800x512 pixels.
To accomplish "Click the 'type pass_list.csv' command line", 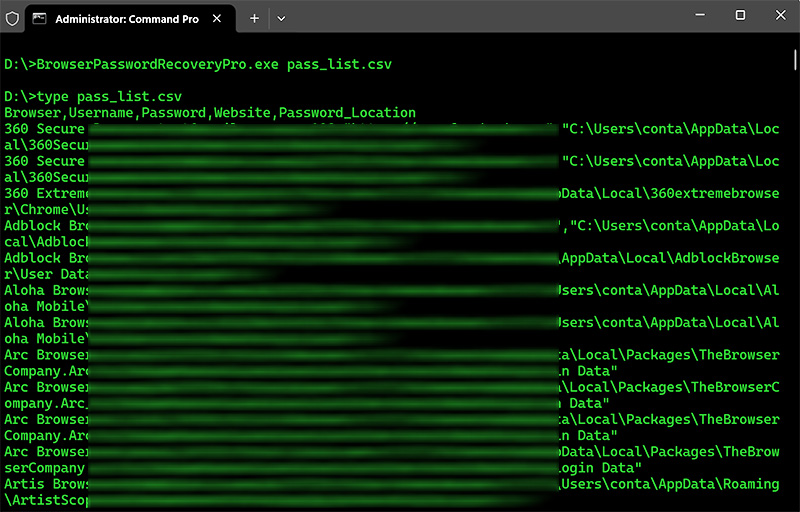I will coord(102,97).
